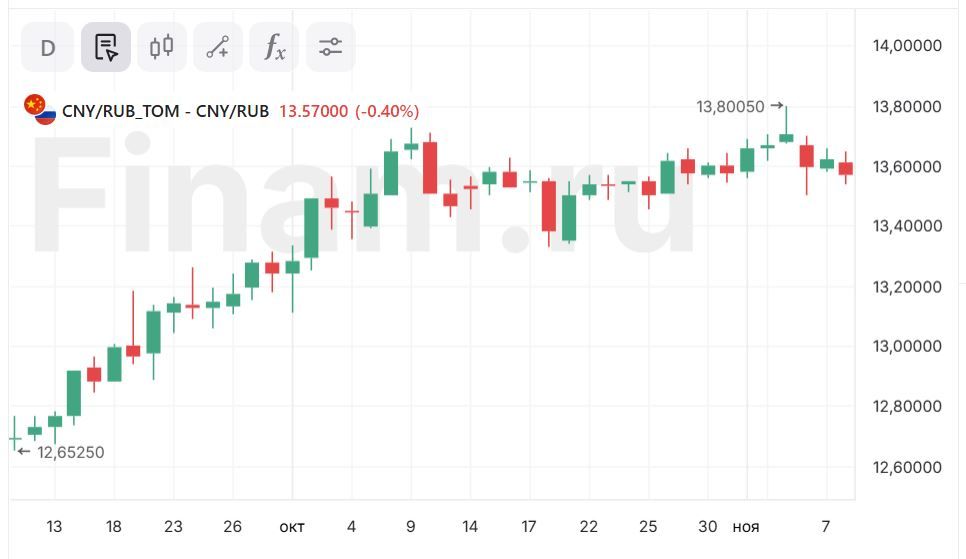Click the 12,60000 price axis label
The image size is (966, 559).
907,467
